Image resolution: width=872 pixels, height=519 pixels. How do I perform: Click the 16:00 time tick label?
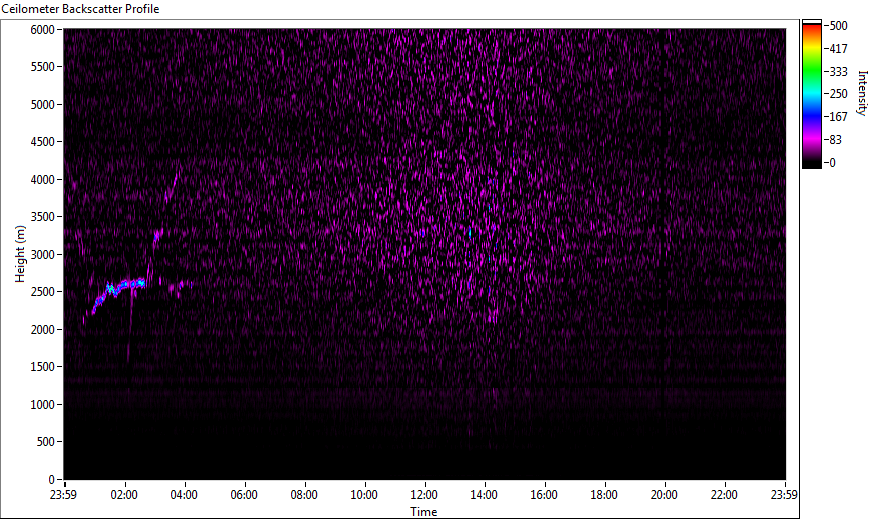coord(544,495)
